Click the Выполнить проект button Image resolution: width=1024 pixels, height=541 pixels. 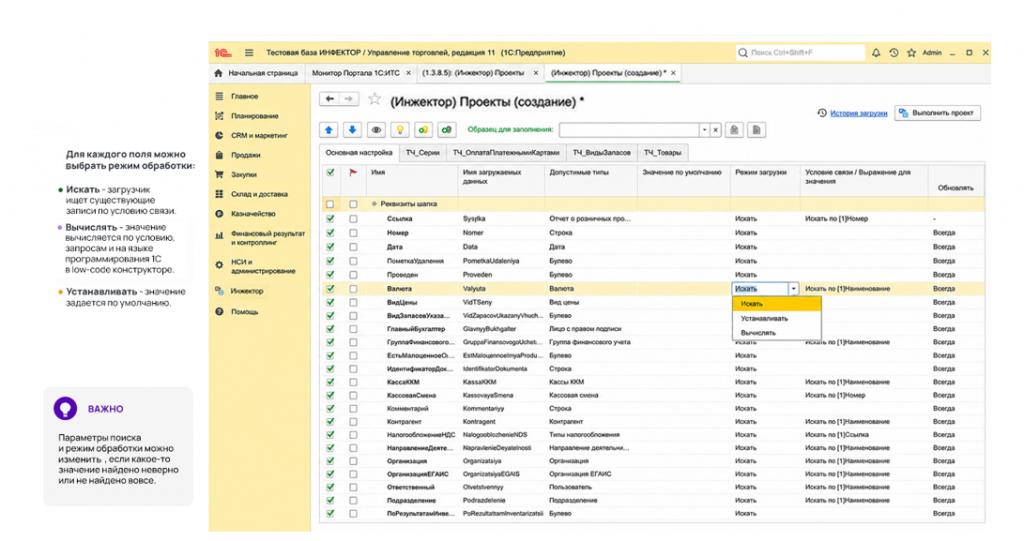click(x=938, y=113)
